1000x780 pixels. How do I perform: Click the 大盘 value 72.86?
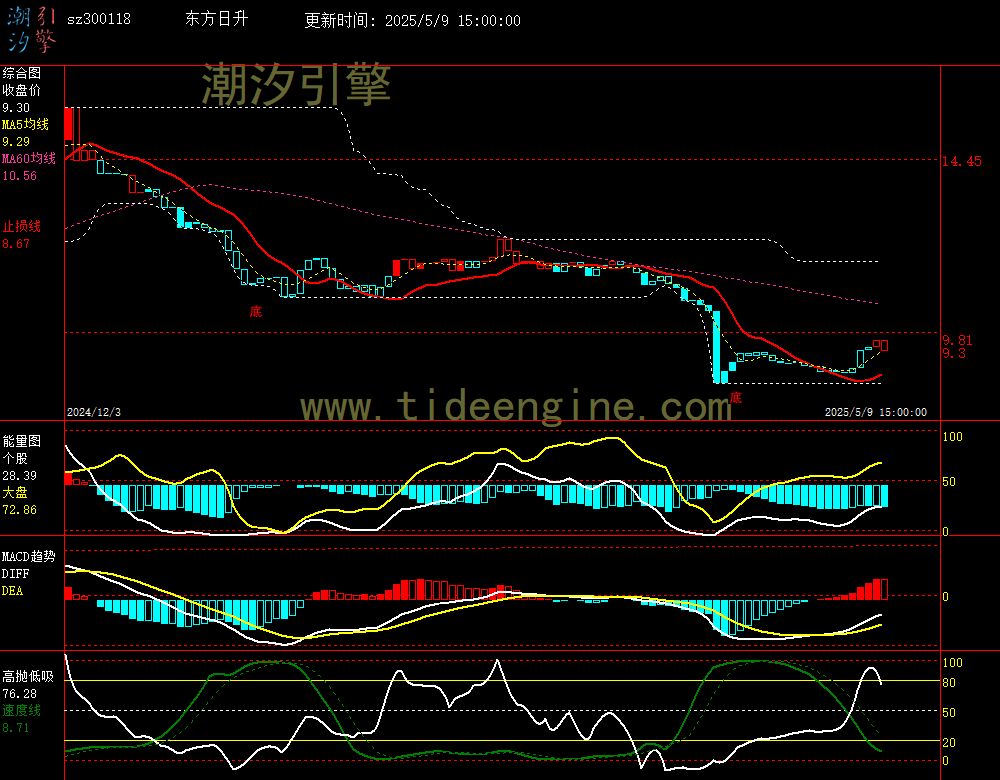[19, 510]
